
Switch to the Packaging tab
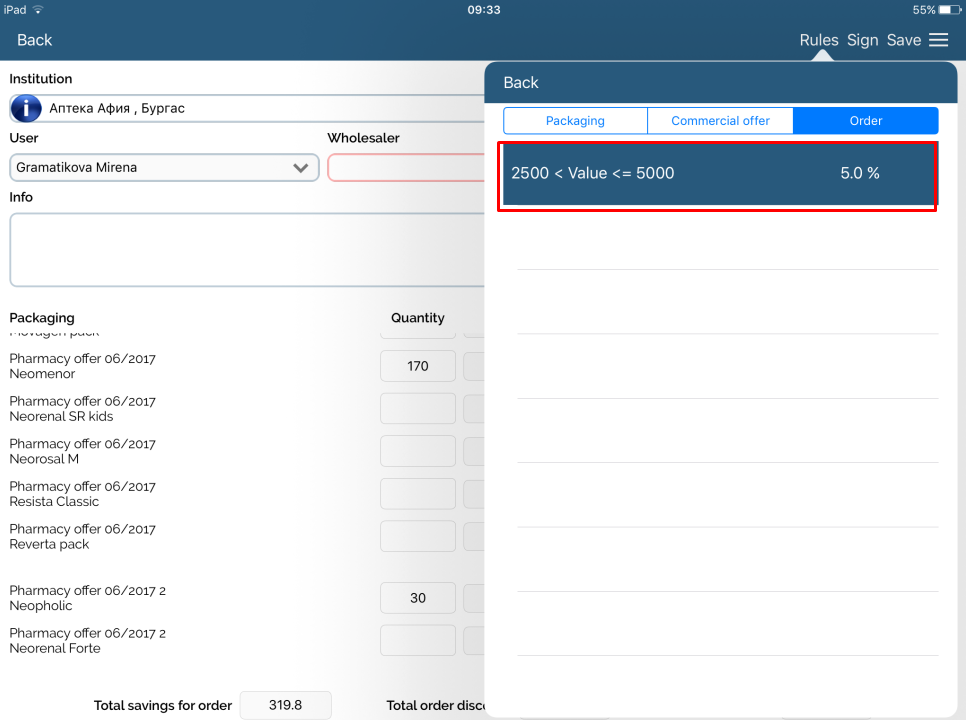tap(575, 121)
